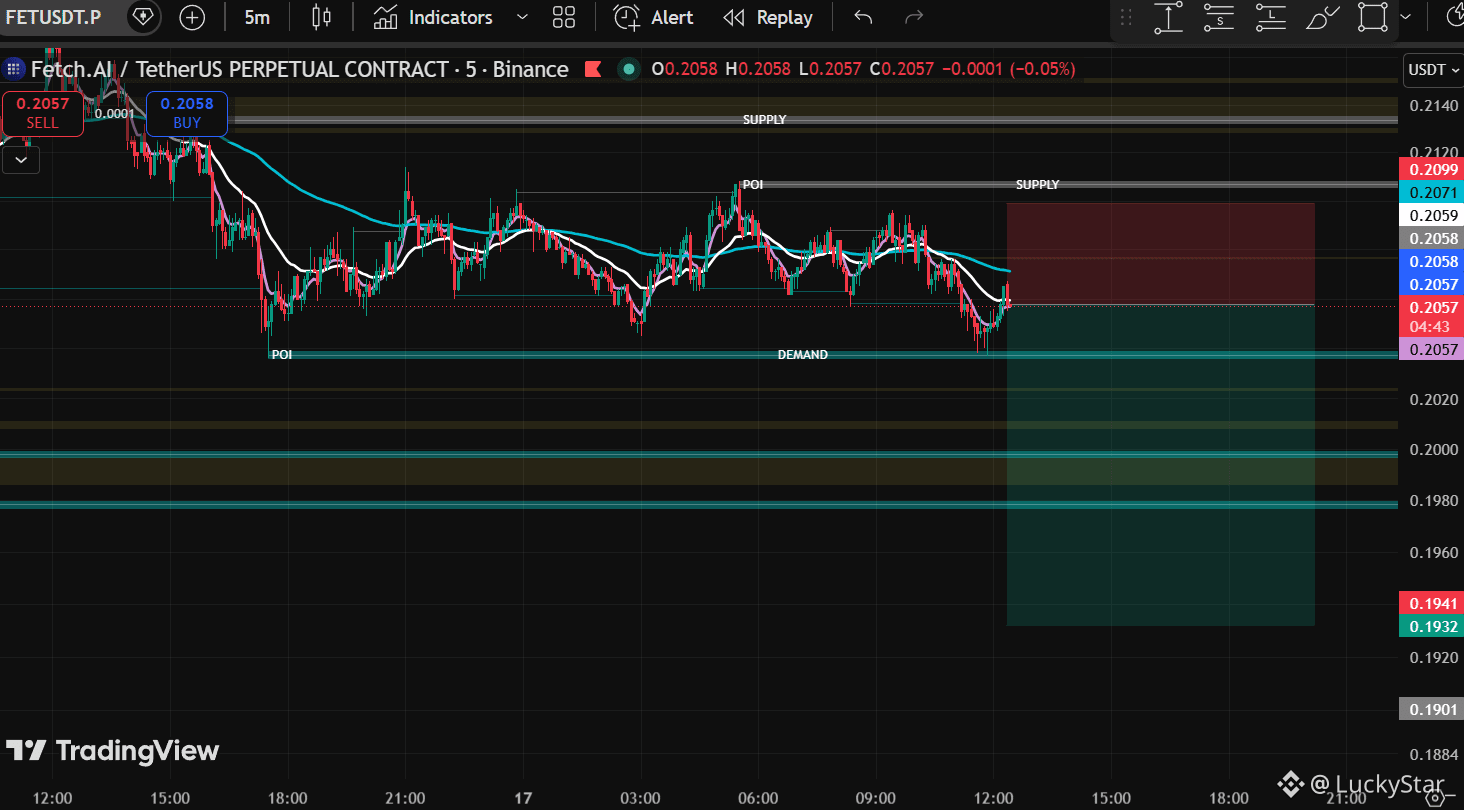The height and width of the screenshot is (810, 1464).
Task: Click the red 0.1941 price label
Action: click(1432, 603)
